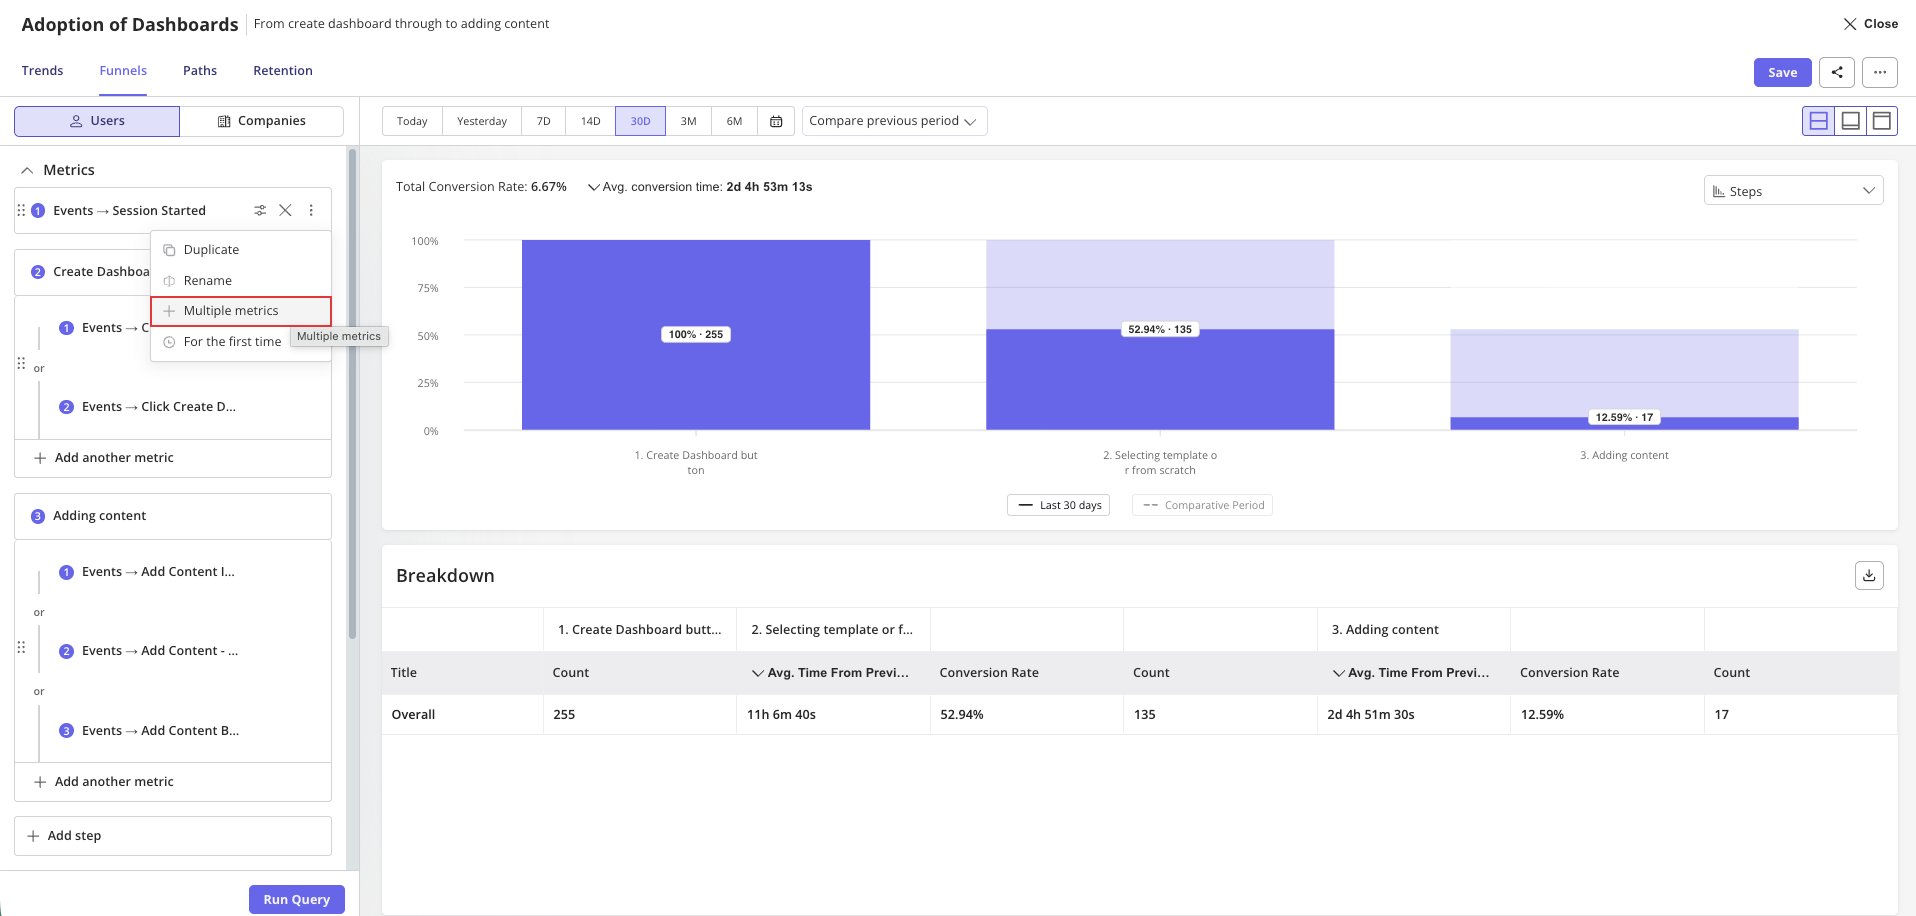Set date range to 7D
Image resolution: width=1916 pixels, height=916 pixels.
pos(544,121)
